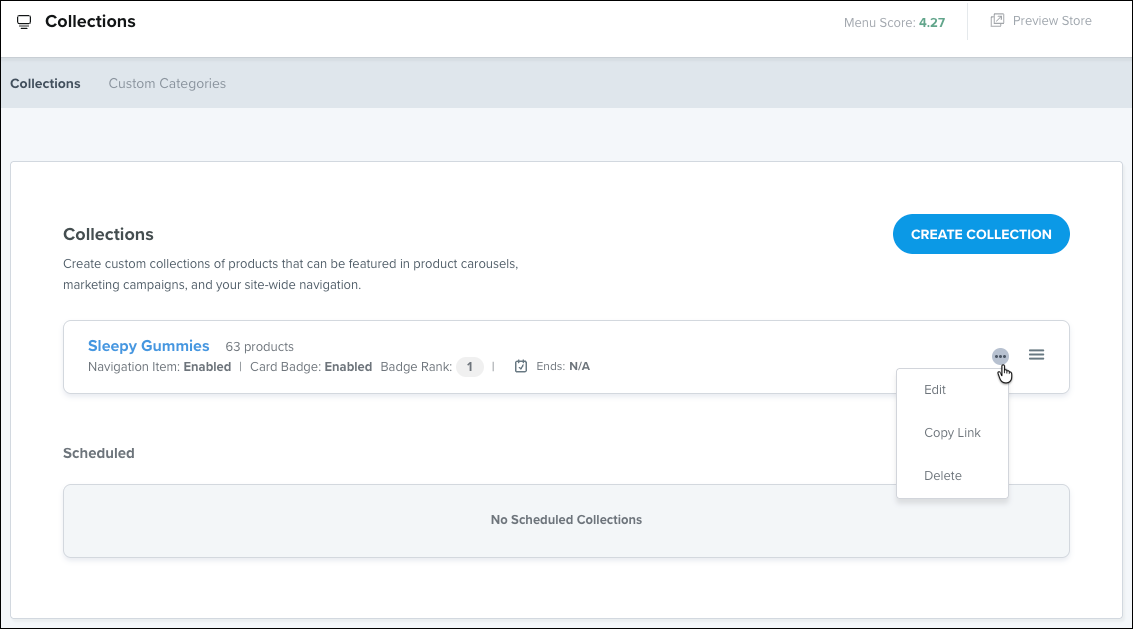Open the three-dot options menu for Sleepy Gummies
Screen dimensions: 1133x629
coord(1000,356)
